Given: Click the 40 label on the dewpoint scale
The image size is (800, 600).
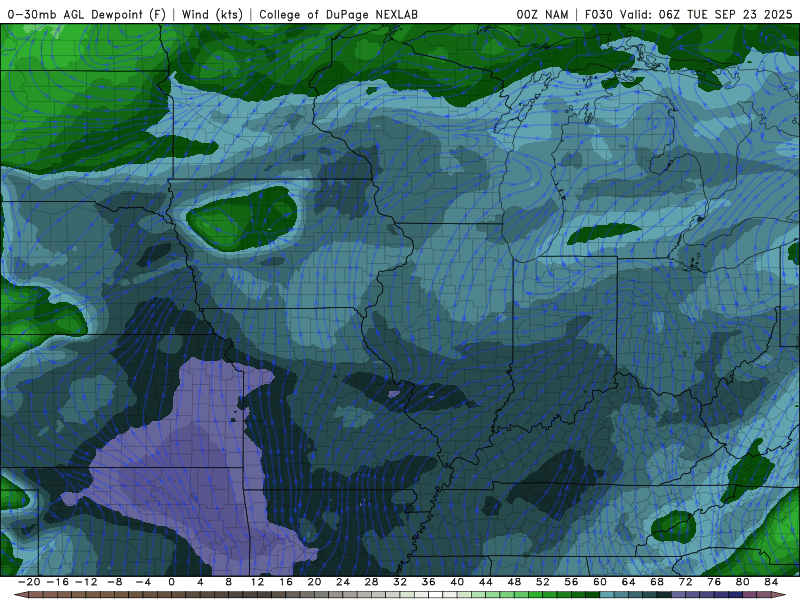Looking at the screenshot, I should (457, 582).
